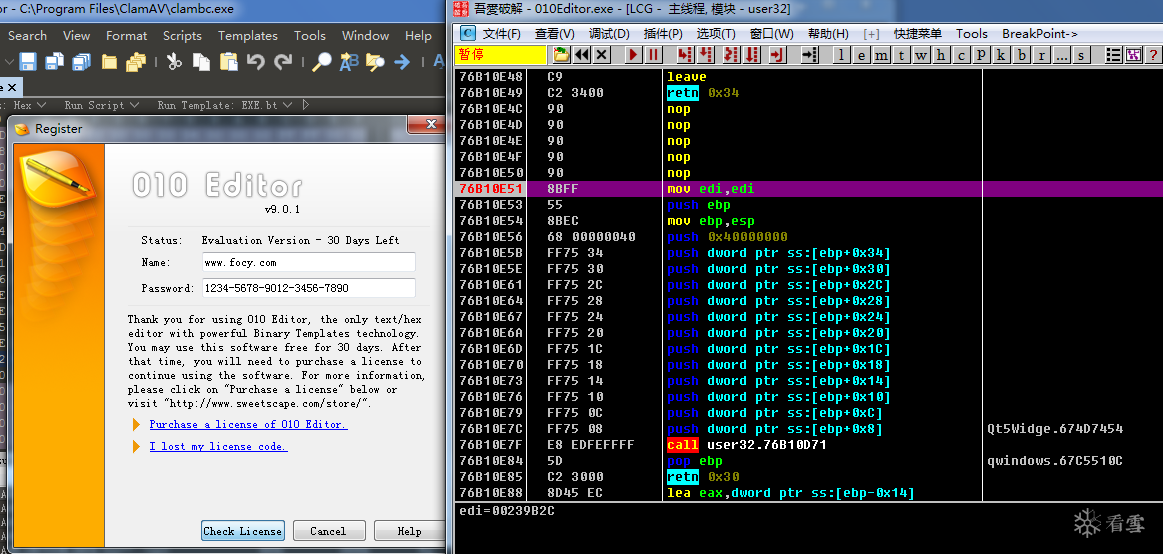Open the Format menu in 010 Editor

(127, 36)
